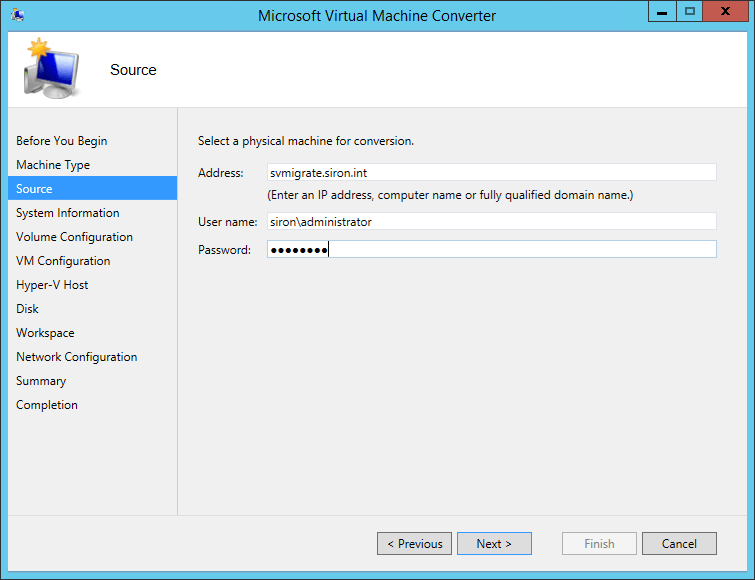Click the Address: label

(x=221, y=173)
